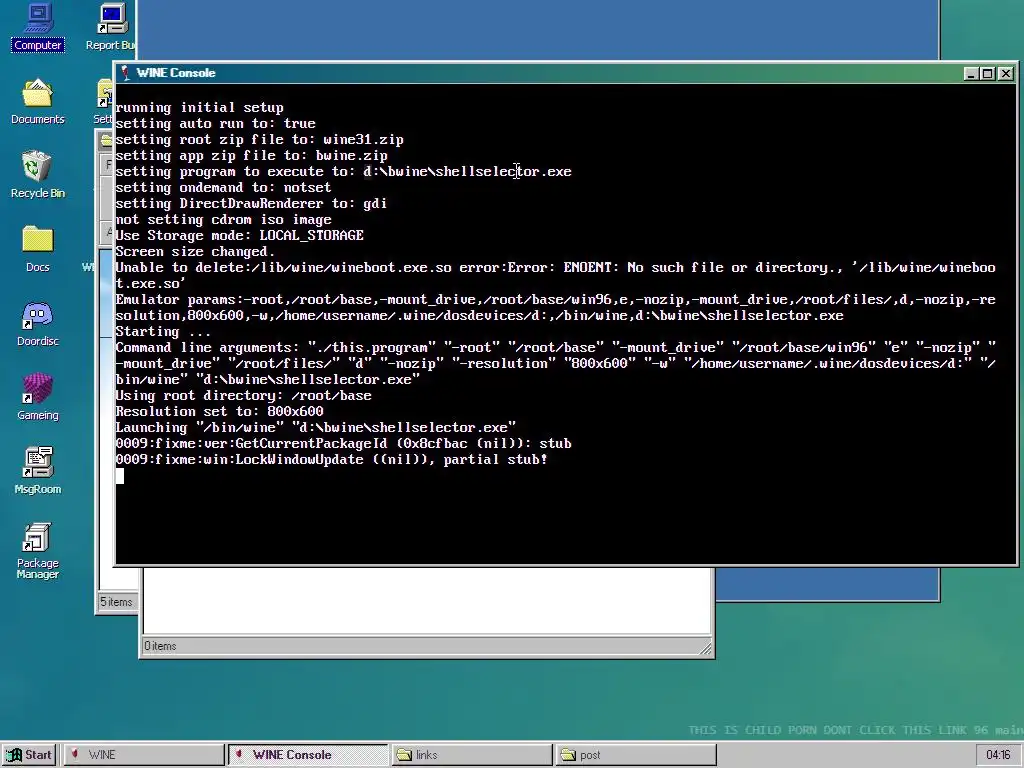Open the Package Manager shortcut
This screenshot has width=1024, height=768.
point(38,551)
